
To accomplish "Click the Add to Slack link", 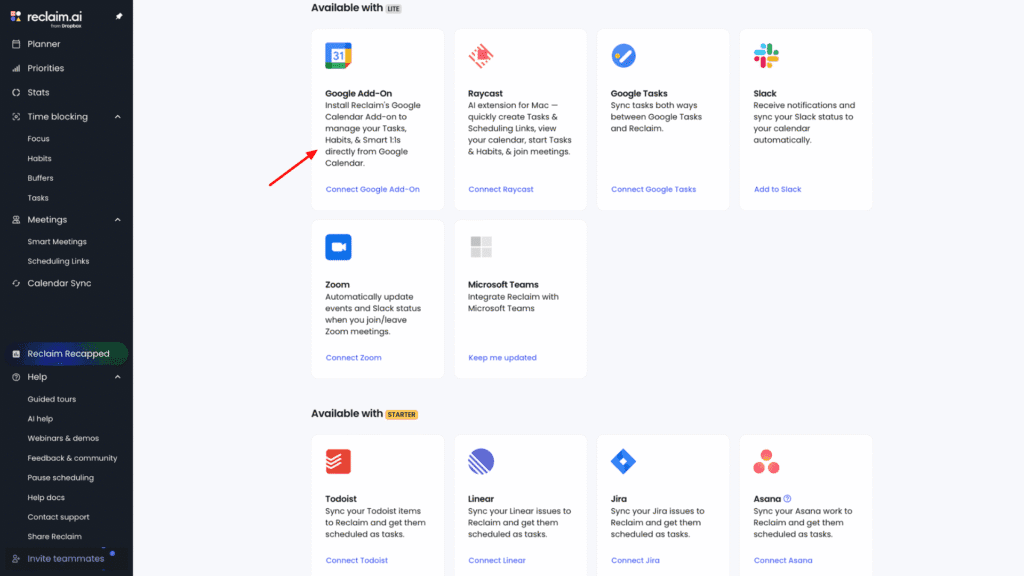I will [777, 189].
